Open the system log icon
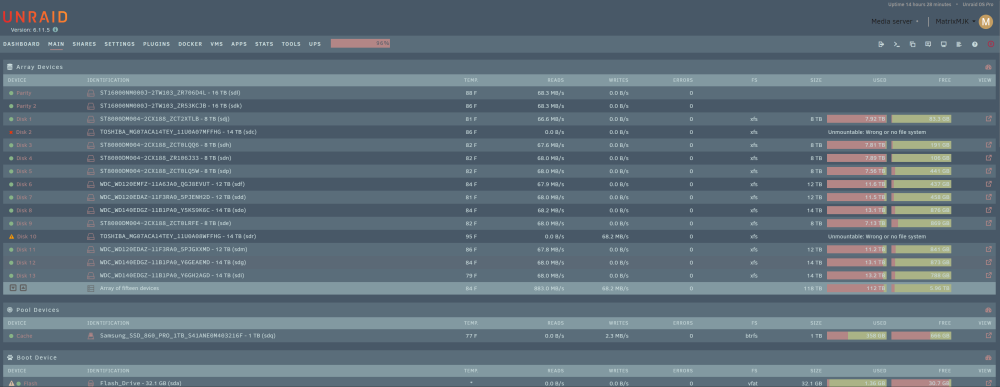 pos(959,44)
